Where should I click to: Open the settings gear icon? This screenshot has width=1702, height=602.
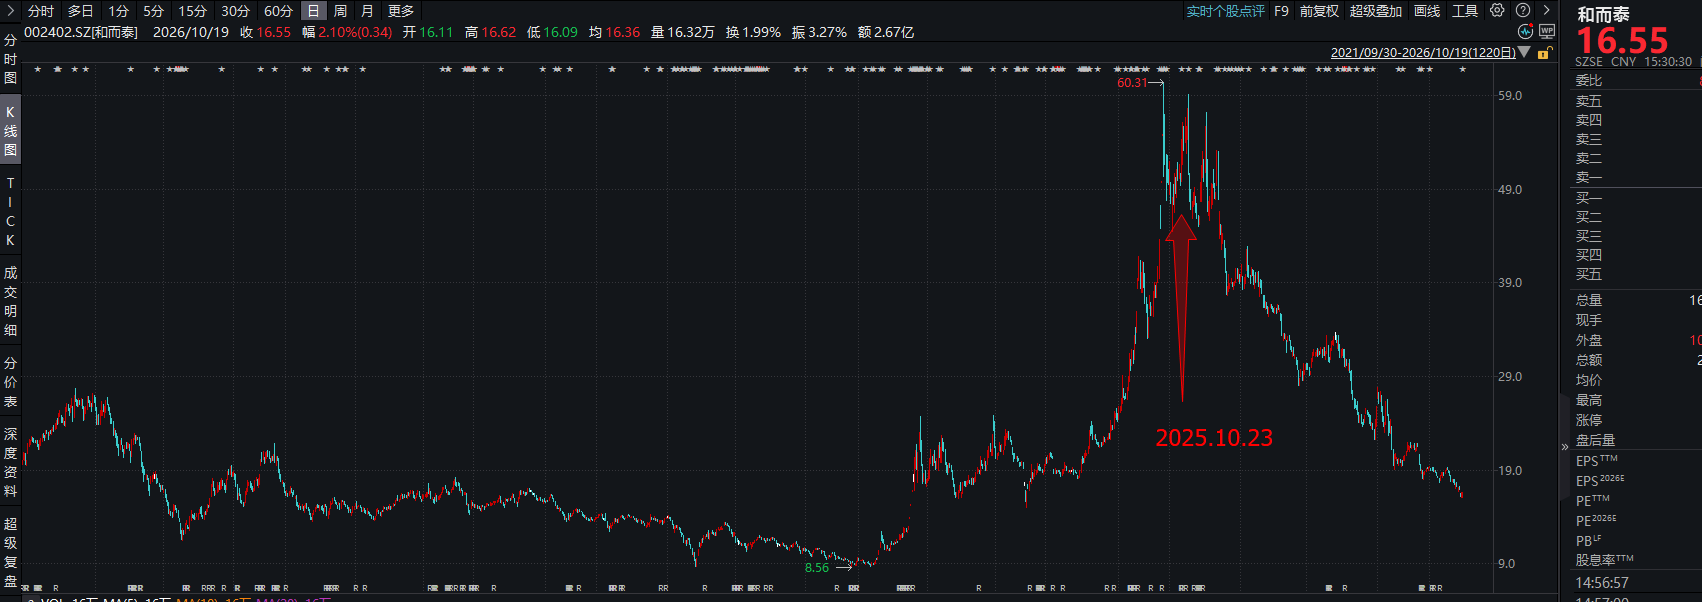click(1497, 10)
